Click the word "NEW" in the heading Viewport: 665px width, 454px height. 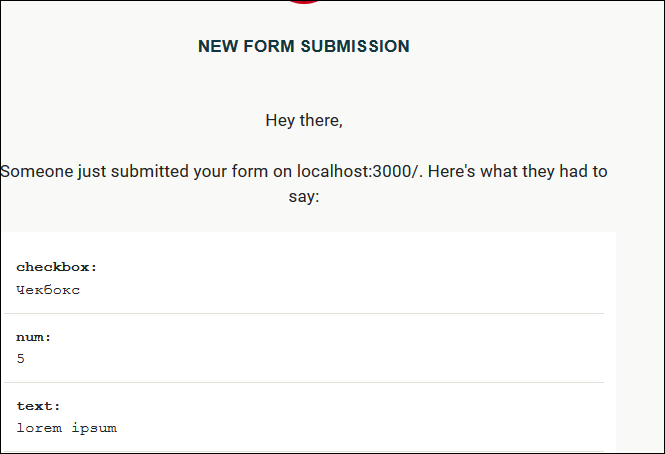(217, 46)
